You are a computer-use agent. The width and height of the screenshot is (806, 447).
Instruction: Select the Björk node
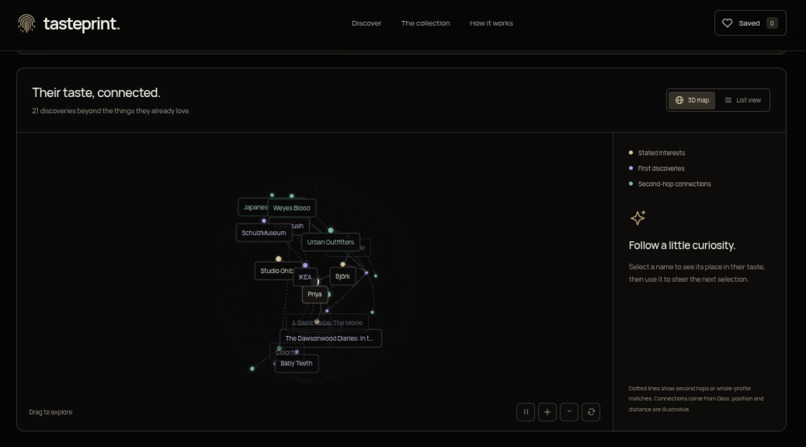pos(343,276)
